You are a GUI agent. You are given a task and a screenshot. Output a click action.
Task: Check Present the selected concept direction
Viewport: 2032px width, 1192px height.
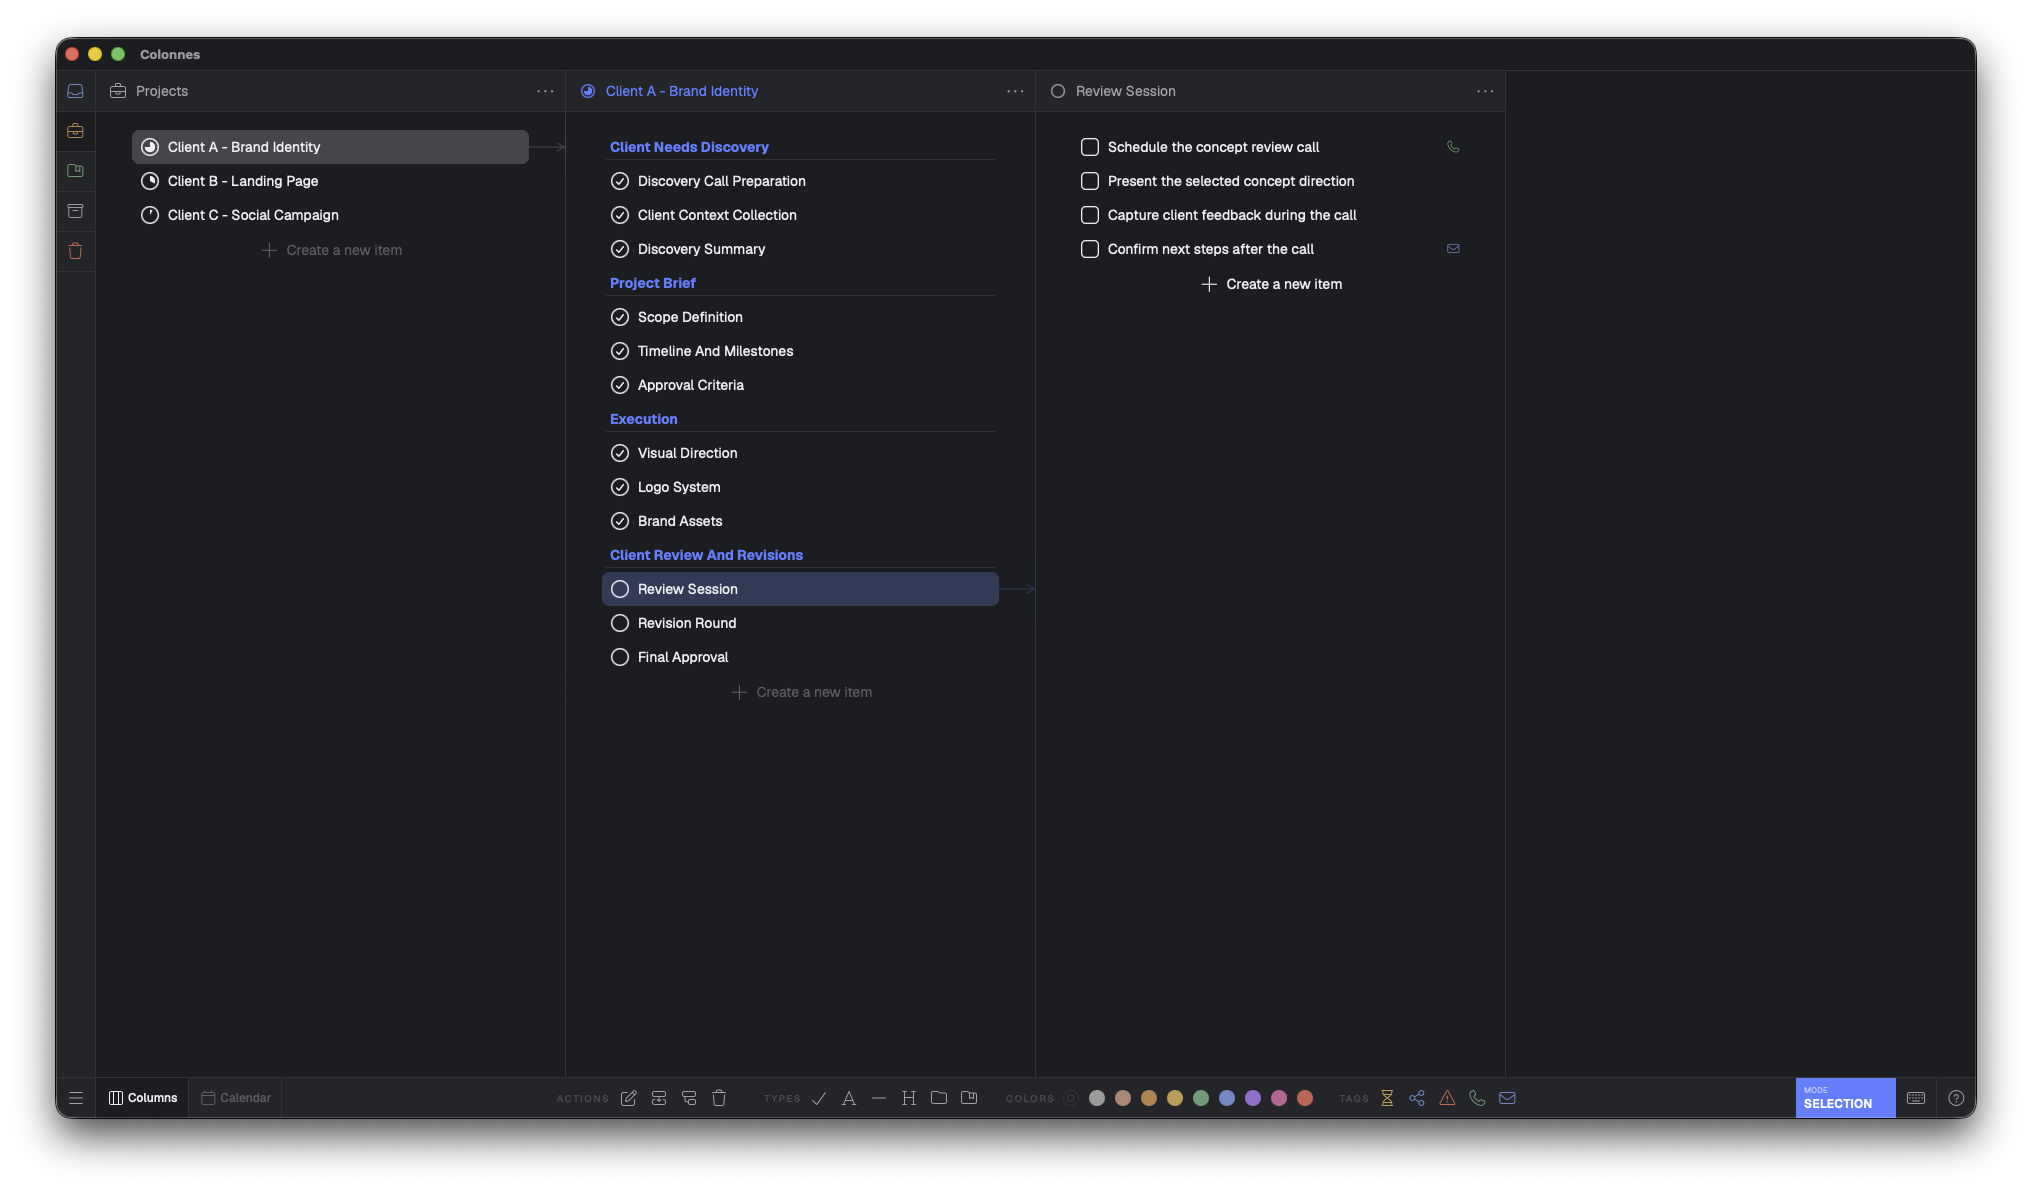pyautogui.click(x=1090, y=181)
